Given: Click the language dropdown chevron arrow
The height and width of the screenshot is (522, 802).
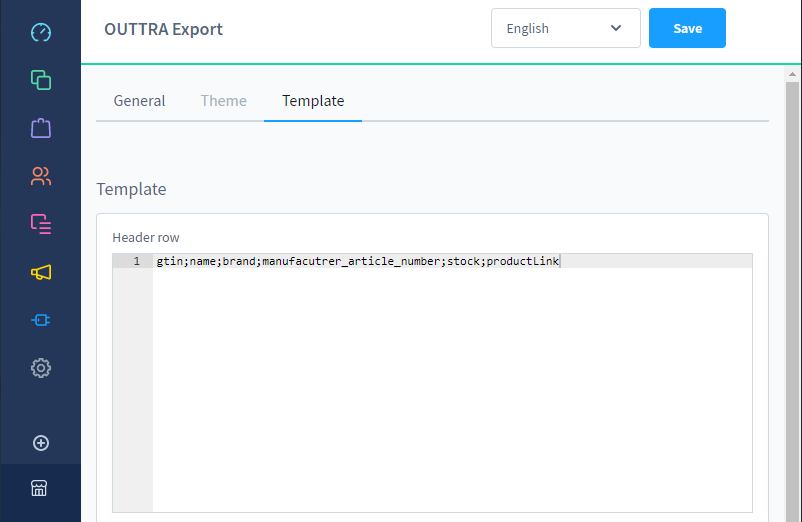Looking at the screenshot, I should tap(616, 28).
